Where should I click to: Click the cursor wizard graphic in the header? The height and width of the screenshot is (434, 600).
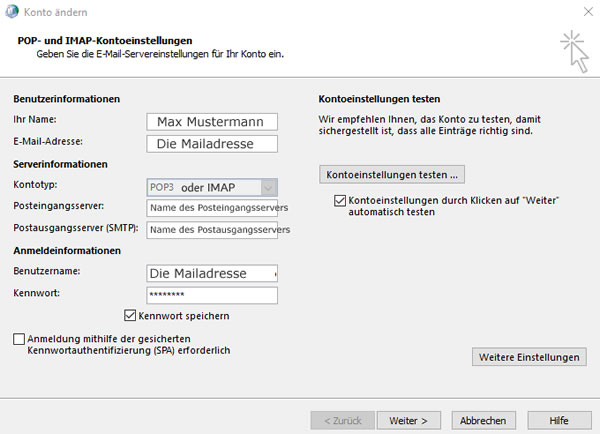click(x=575, y=52)
